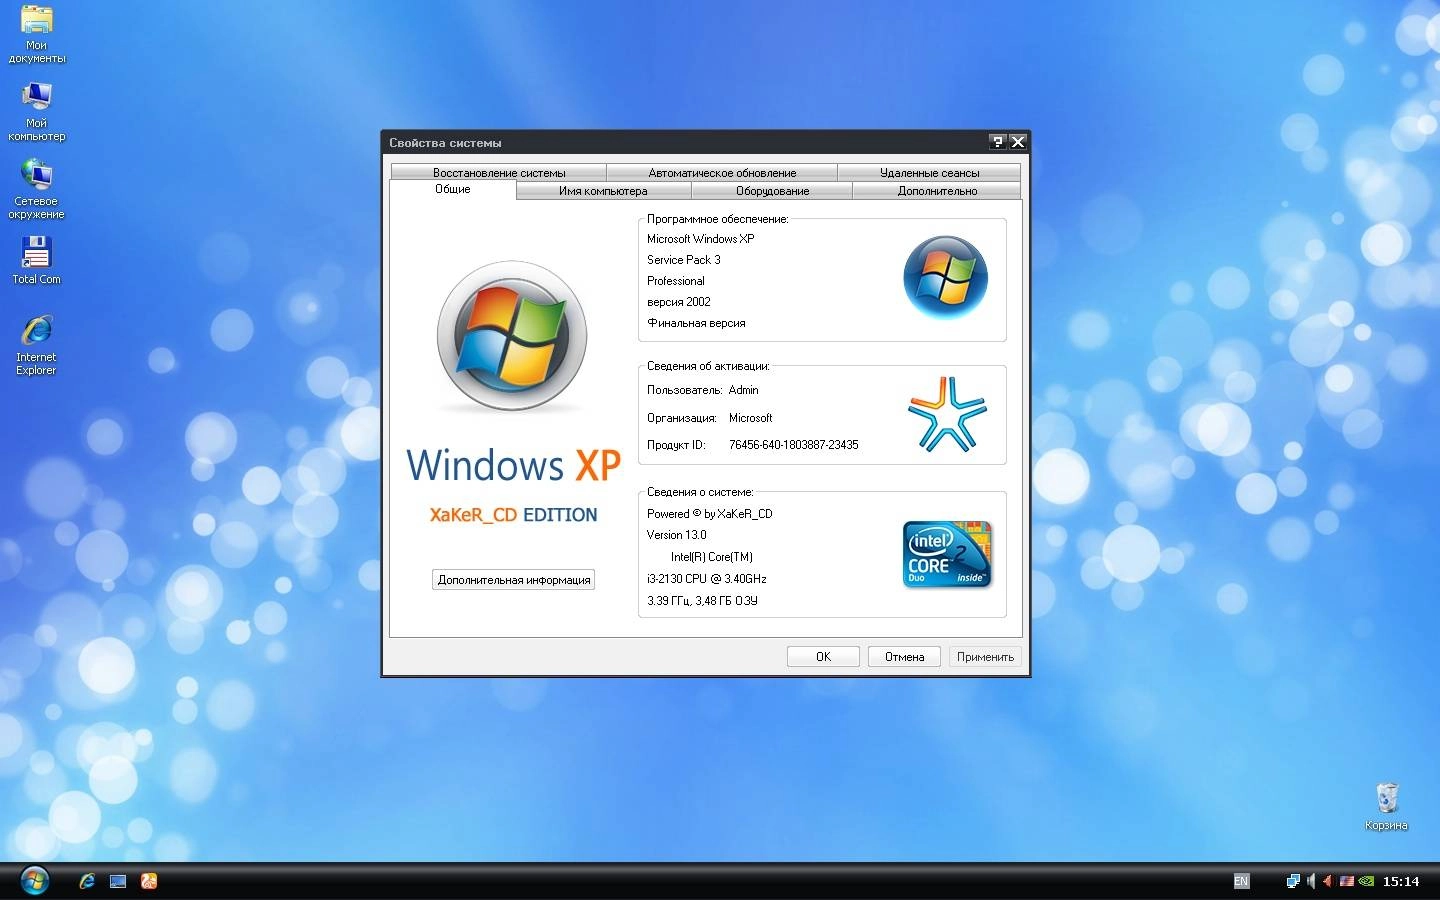Click the Version 13.0 text
This screenshot has width=1440, height=900.
[x=677, y=535]
